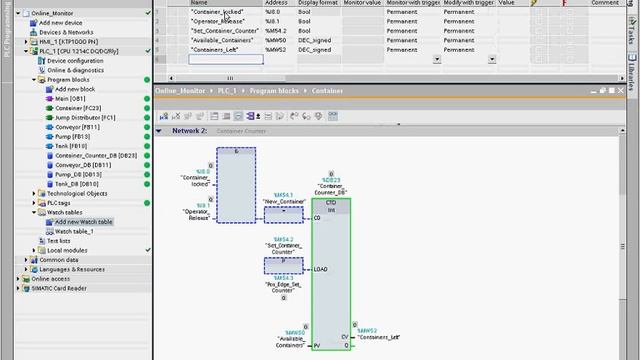Screen dimensions: 640x360
Task: Collapse the Online_Monitor project node
Action: coord(18,13)
